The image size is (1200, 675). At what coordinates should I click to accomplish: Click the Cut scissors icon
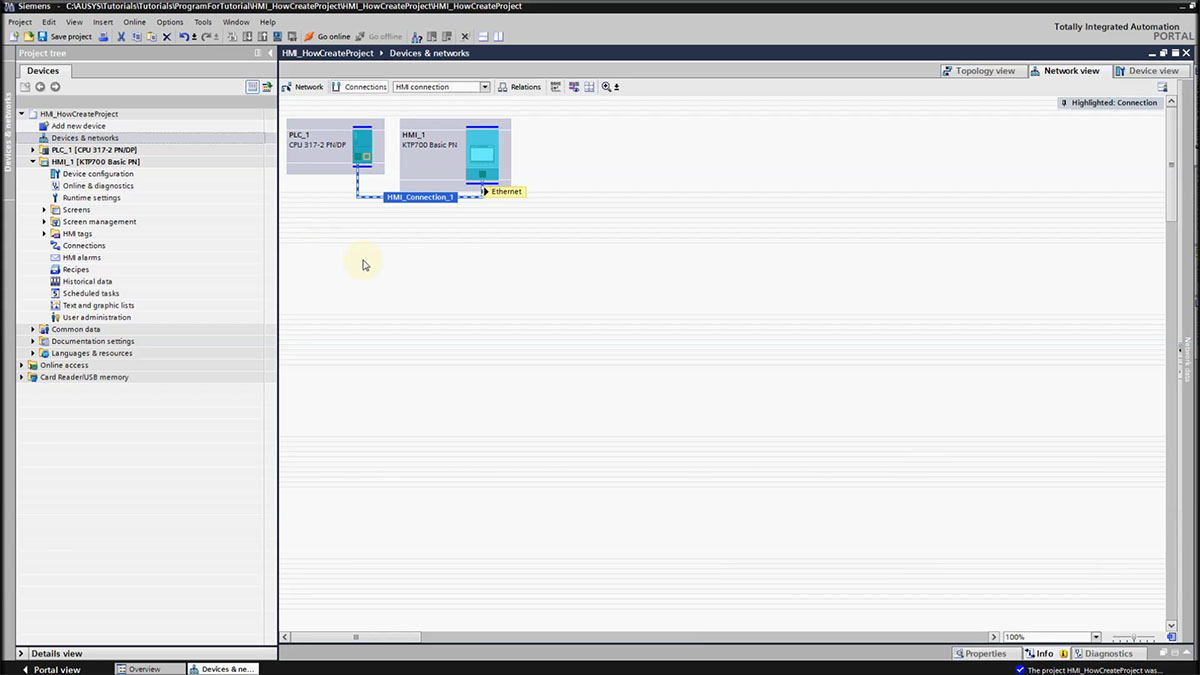point(122,36)
